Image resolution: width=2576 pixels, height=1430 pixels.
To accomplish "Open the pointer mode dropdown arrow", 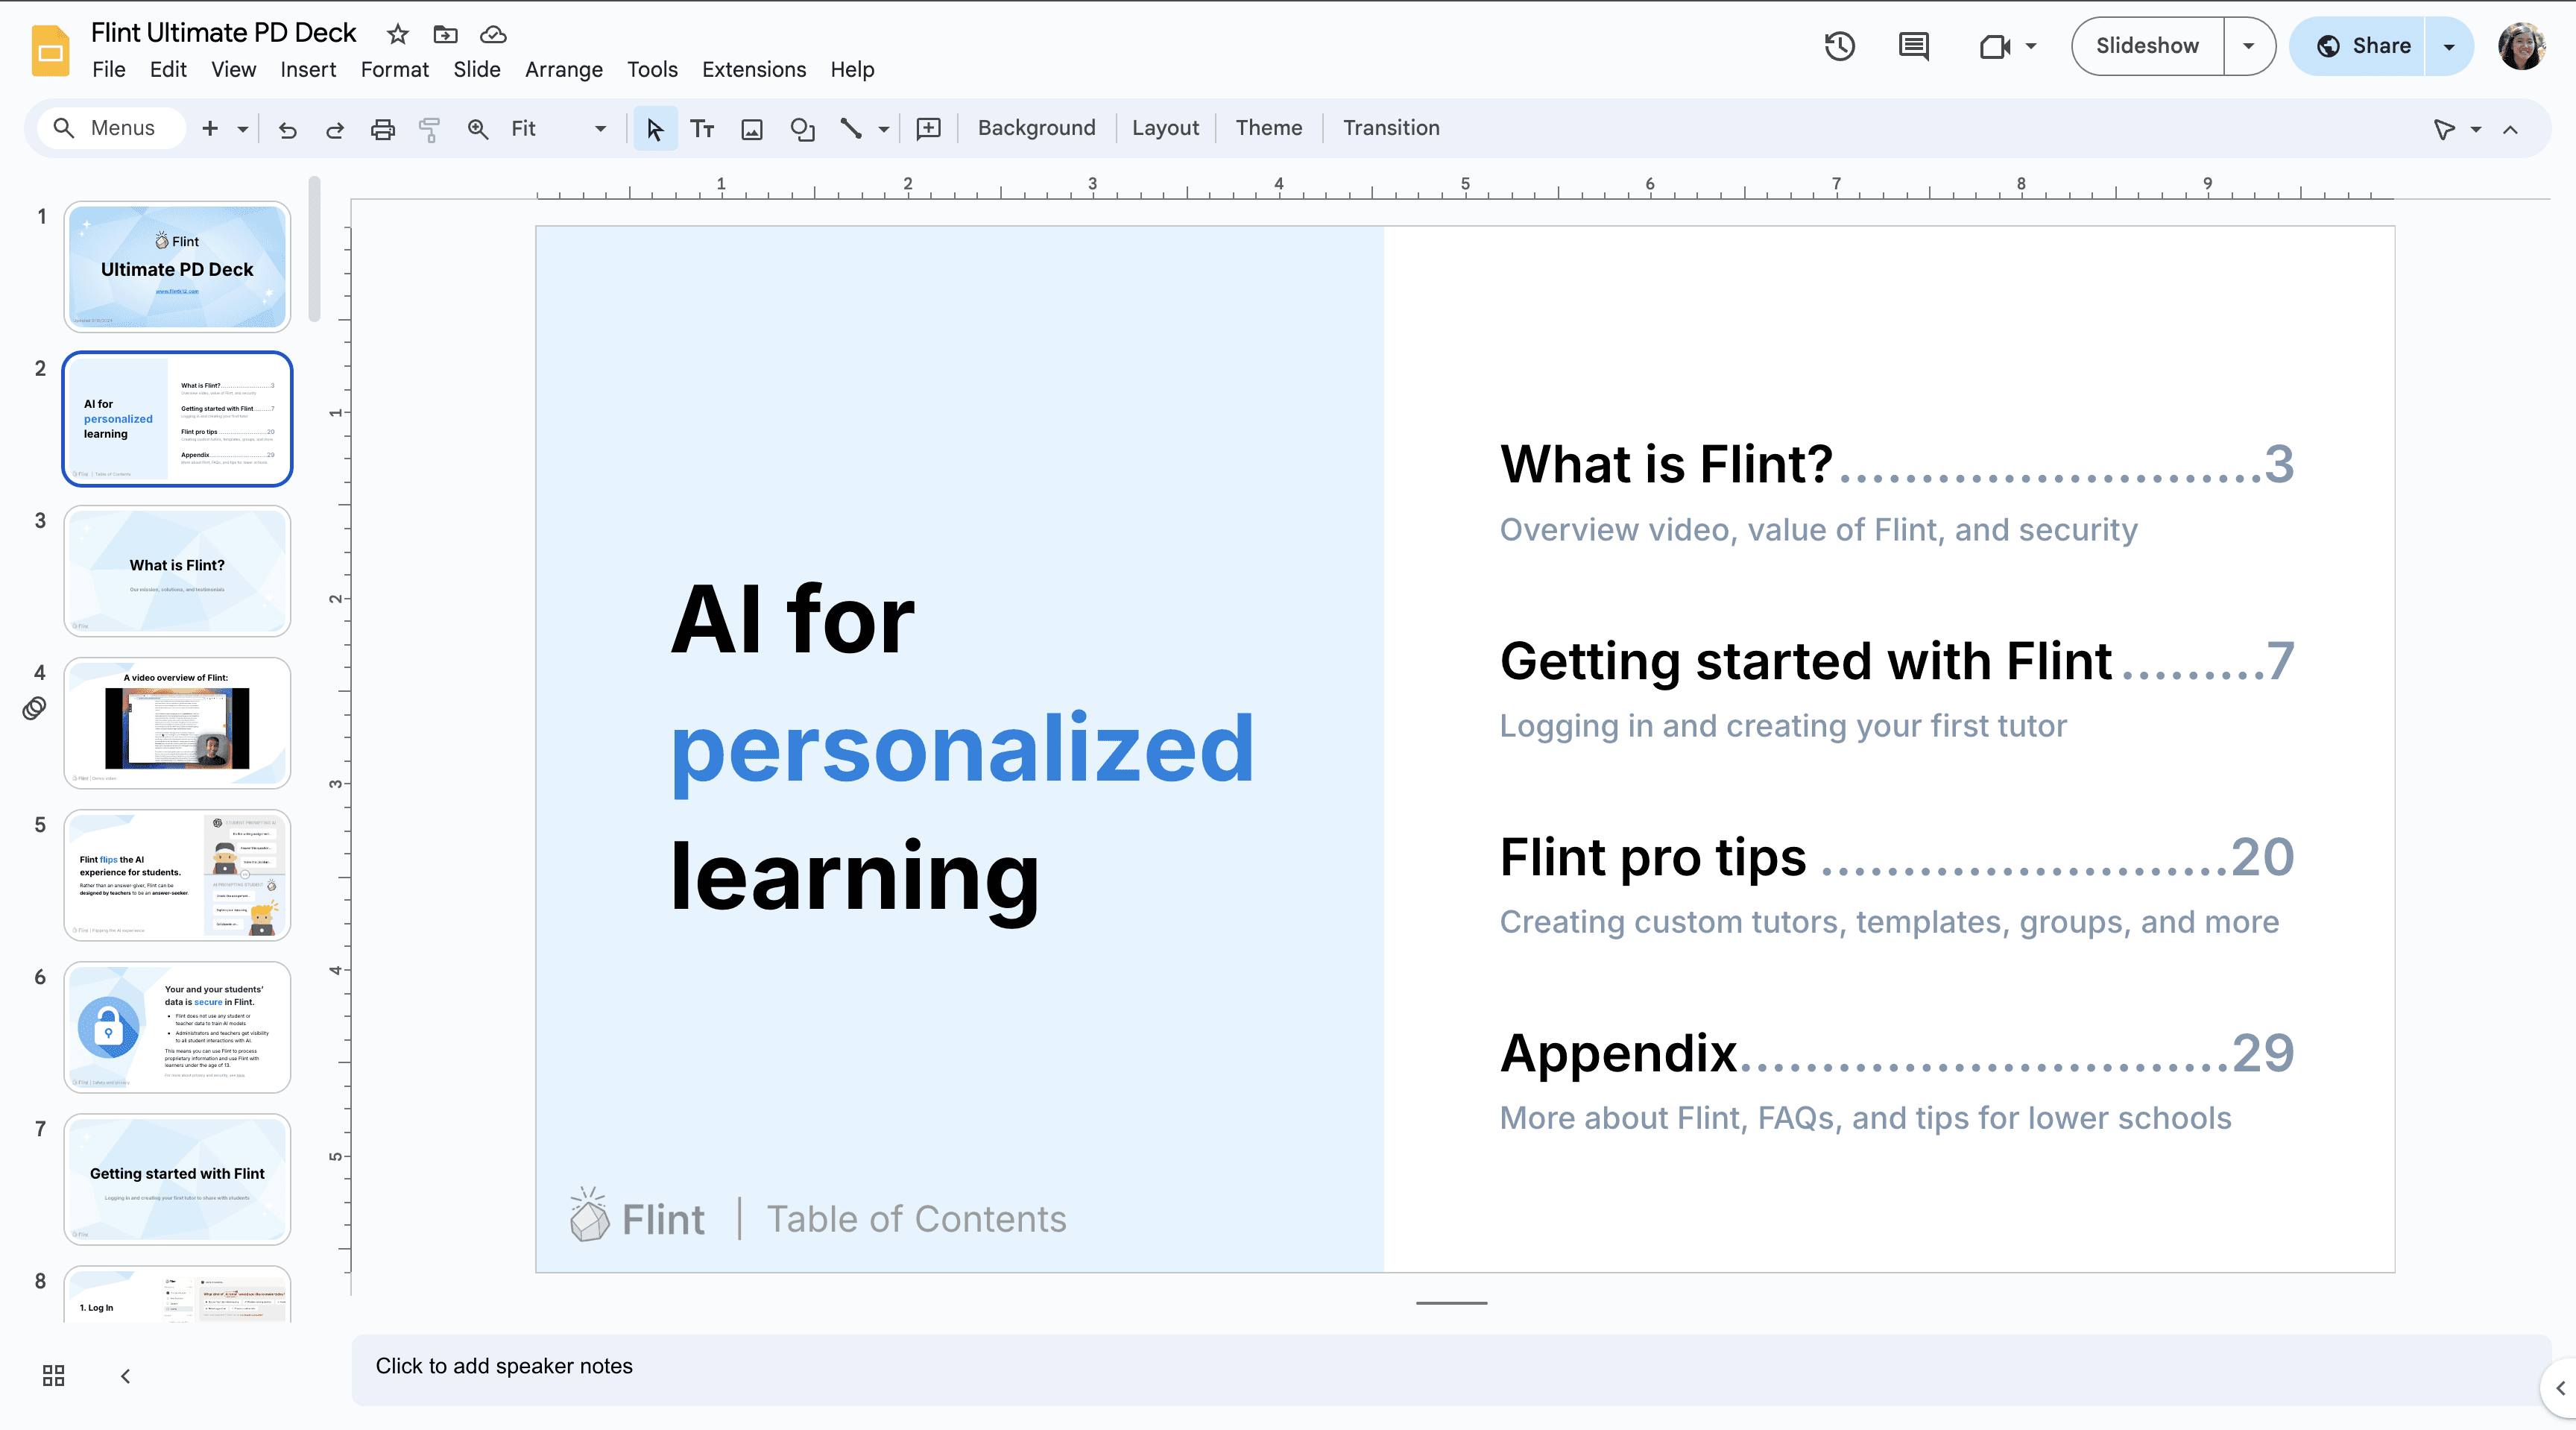I will pos(2476,129).
